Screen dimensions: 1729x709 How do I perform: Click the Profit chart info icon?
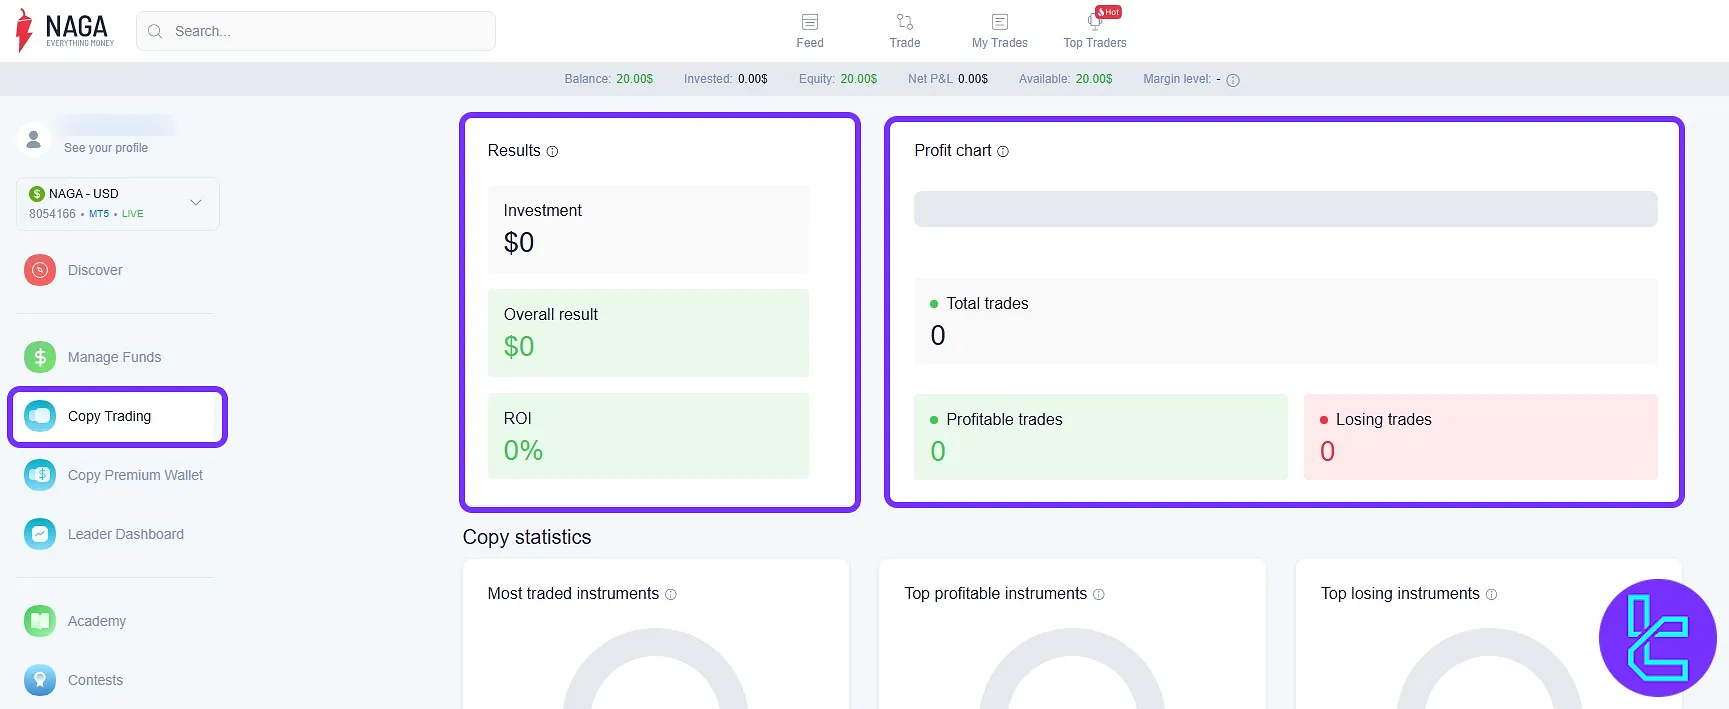(1003, 152)
